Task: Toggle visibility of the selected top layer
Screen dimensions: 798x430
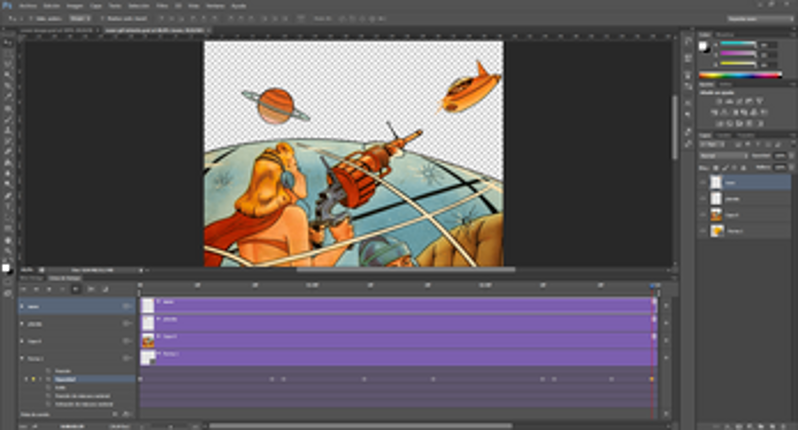Action: coord(703,182)
